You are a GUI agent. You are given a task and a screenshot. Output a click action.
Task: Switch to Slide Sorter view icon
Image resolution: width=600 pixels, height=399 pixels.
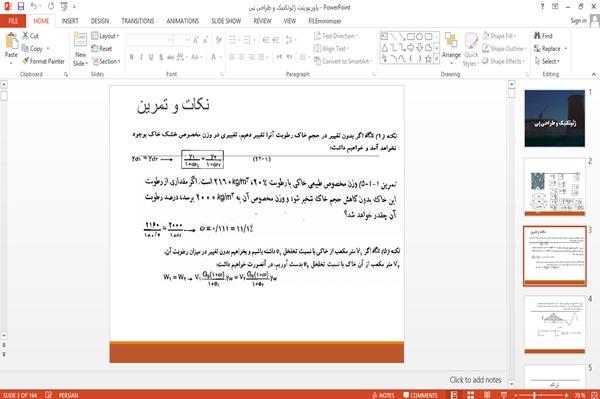(x=470, y=395)
